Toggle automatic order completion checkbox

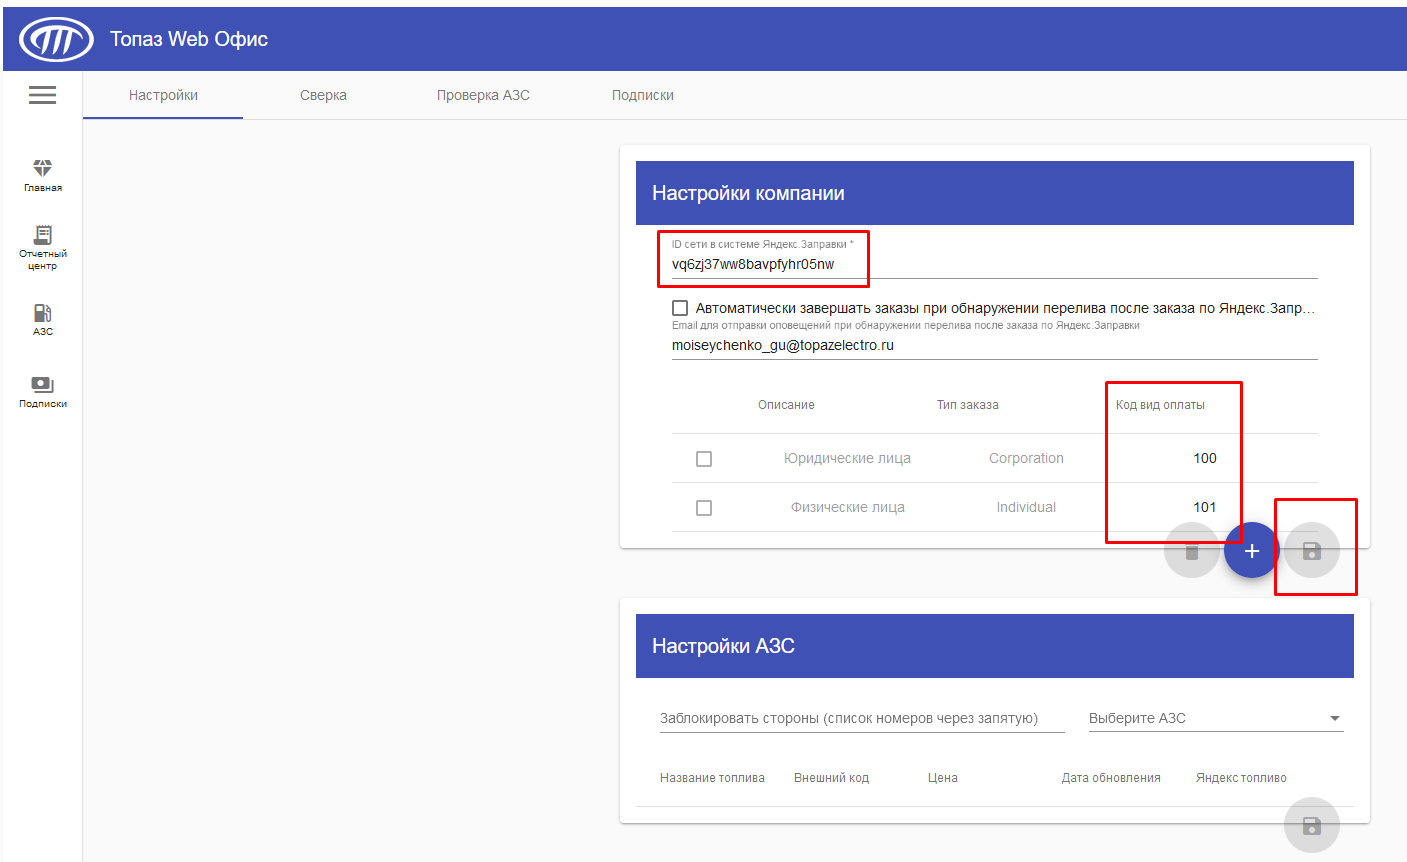[680, 308]
